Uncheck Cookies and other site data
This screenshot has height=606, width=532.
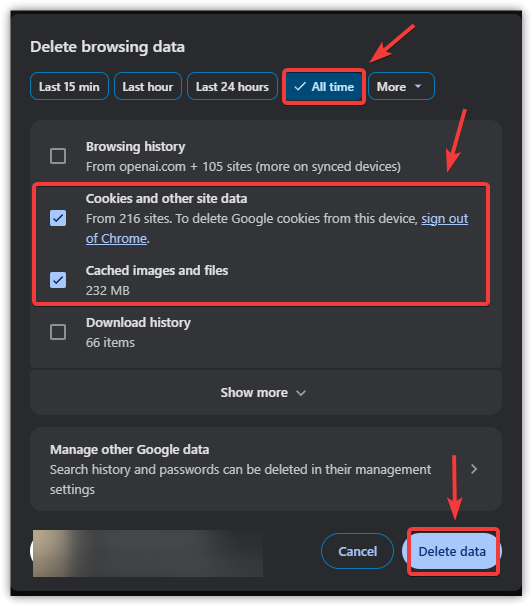(58, 218)
